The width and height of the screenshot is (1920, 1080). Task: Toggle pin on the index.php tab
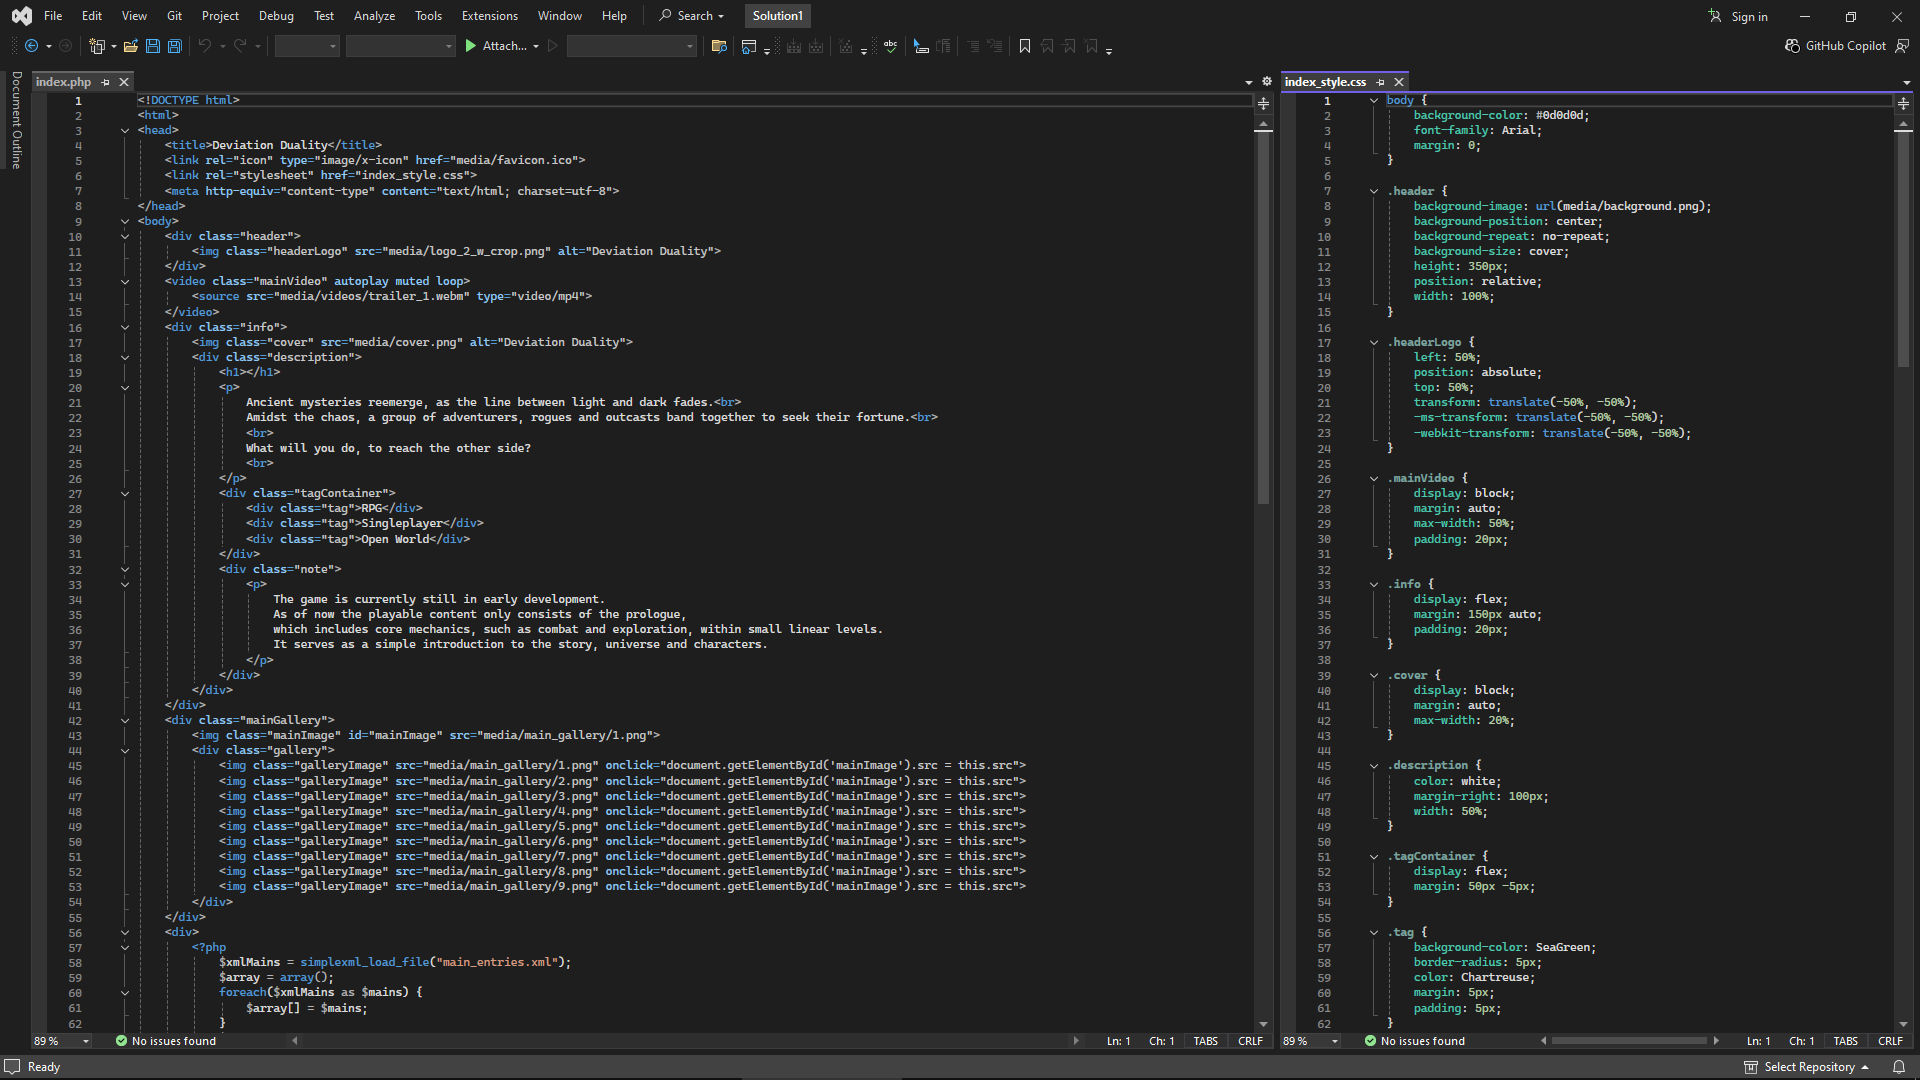[x=106, y=82]
